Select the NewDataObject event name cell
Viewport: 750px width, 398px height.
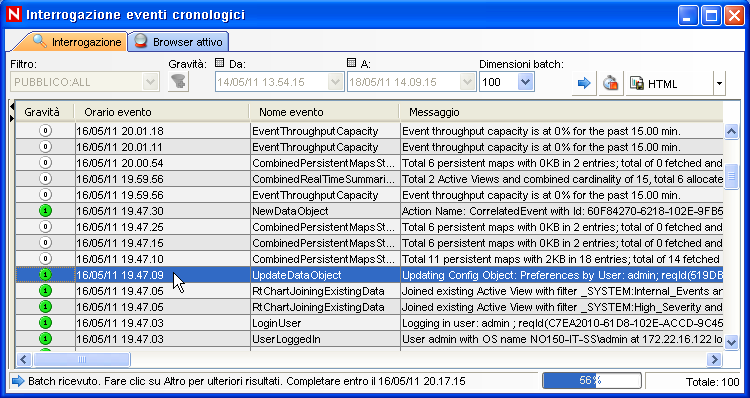click(x=325, y=211)
